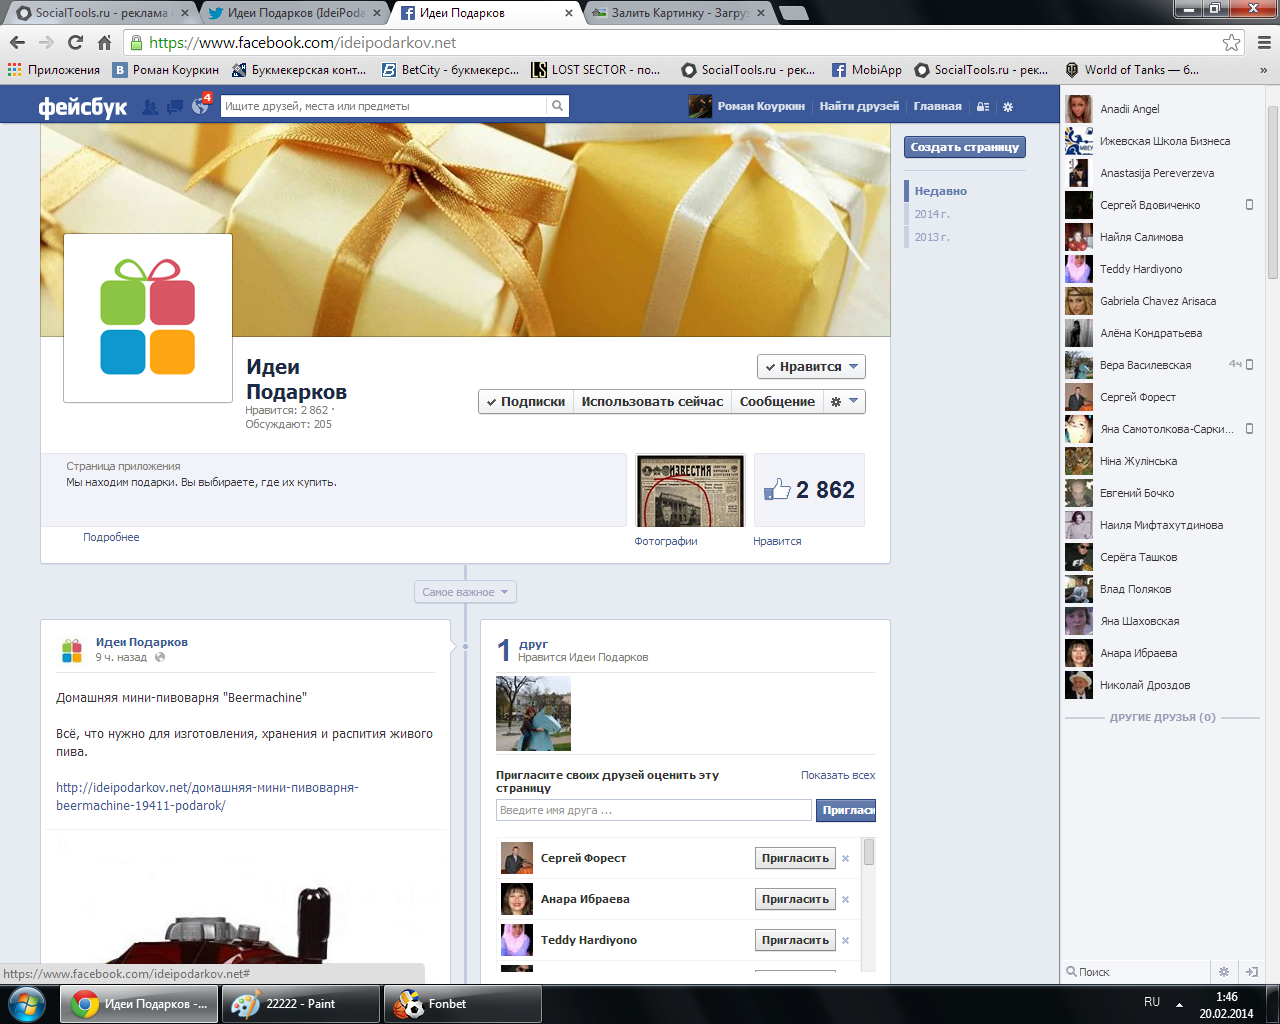Open Fonbet from the taskbar
The height and width of the screenshot is (1024, 1280).
(x=463, y=1004)
